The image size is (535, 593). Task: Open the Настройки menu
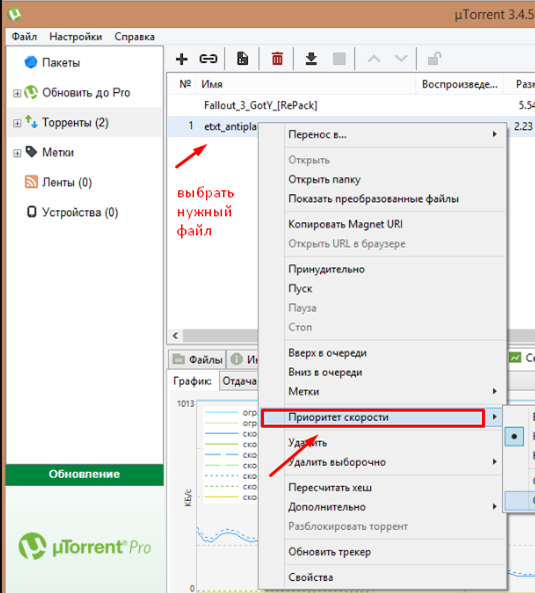[x=76, y=37]
